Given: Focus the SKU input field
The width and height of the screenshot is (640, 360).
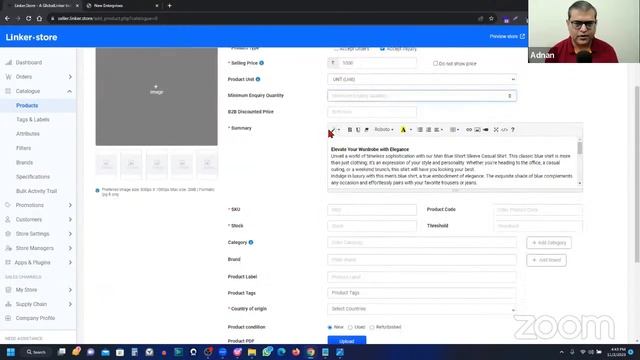Looking at the screenshot, I should point(372,210).
